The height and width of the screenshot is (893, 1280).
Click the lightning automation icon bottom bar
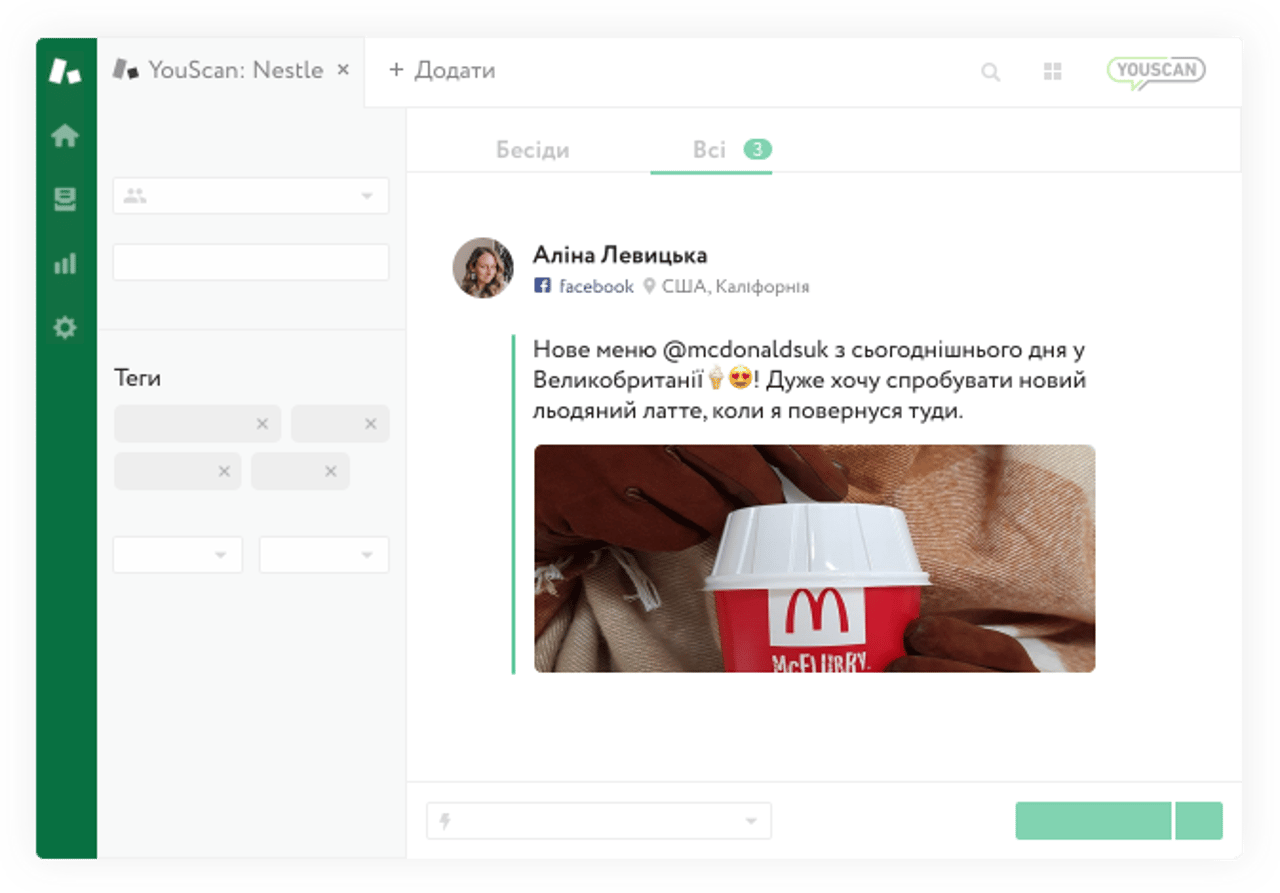point(443,820)
